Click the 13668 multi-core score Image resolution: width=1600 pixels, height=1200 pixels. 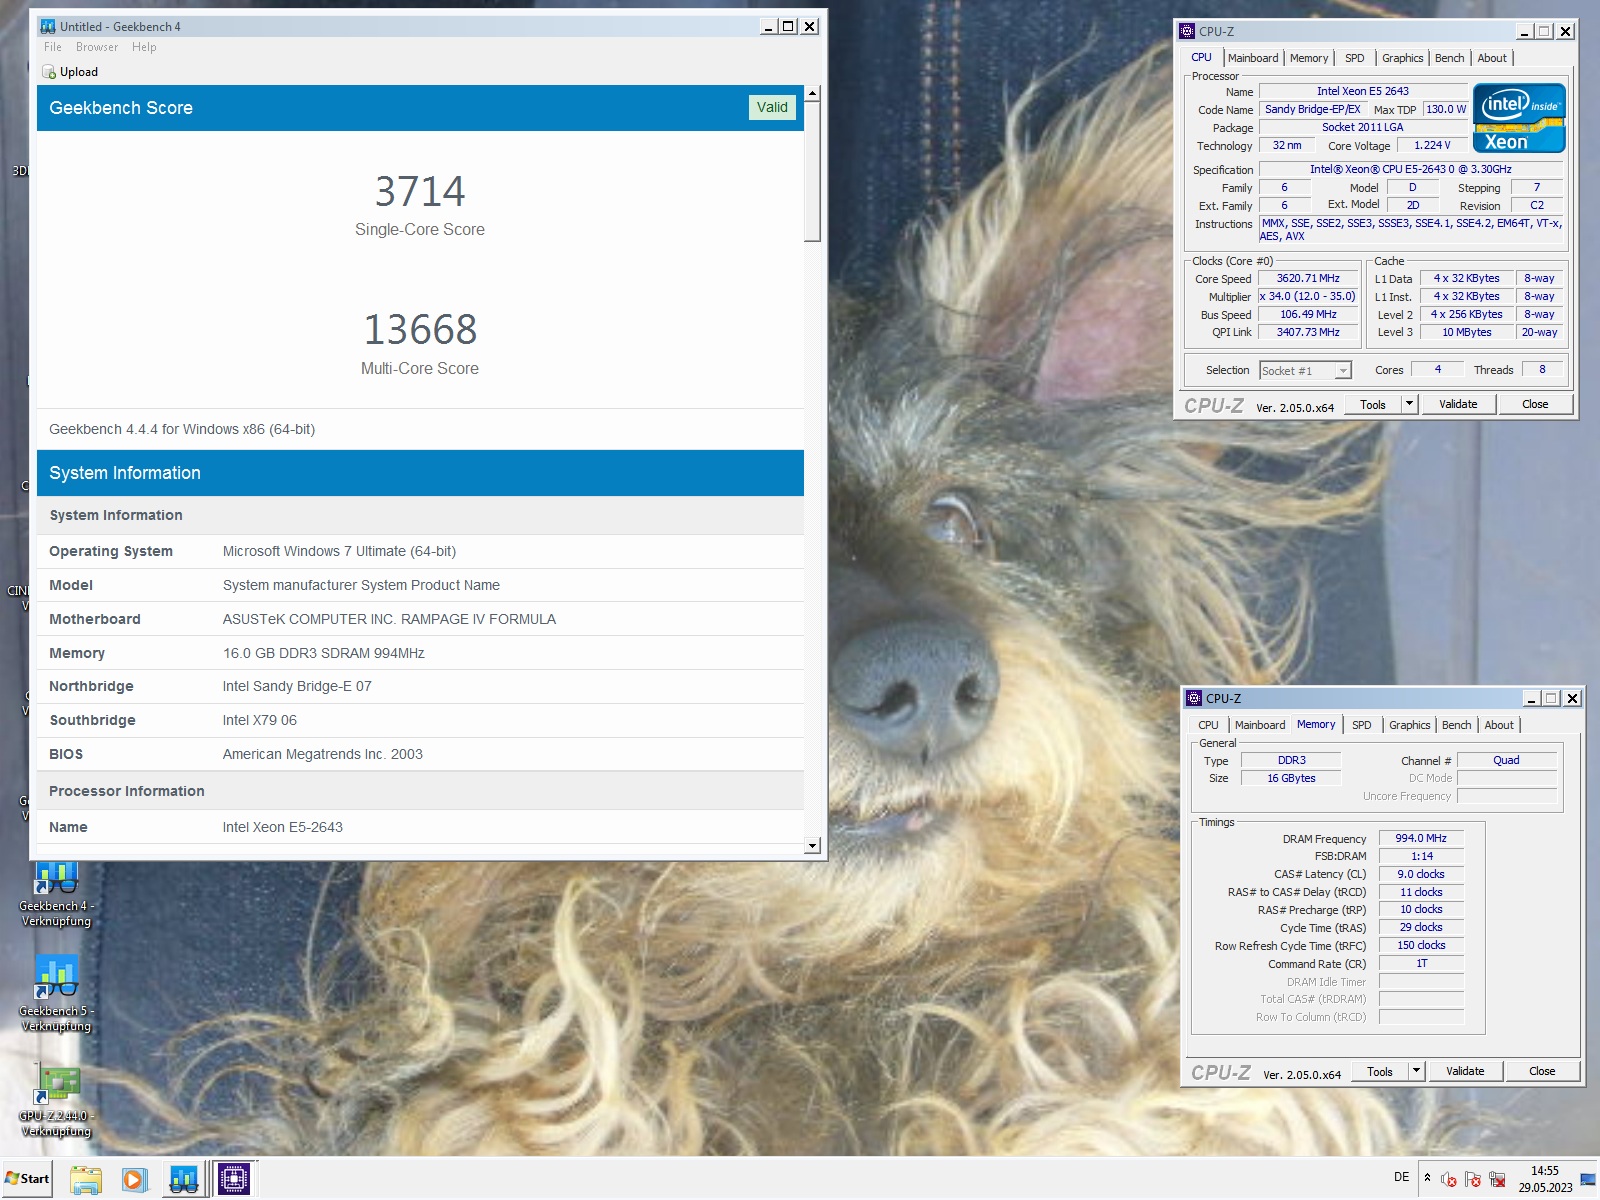pyautogui.click(x=420, y=329)
